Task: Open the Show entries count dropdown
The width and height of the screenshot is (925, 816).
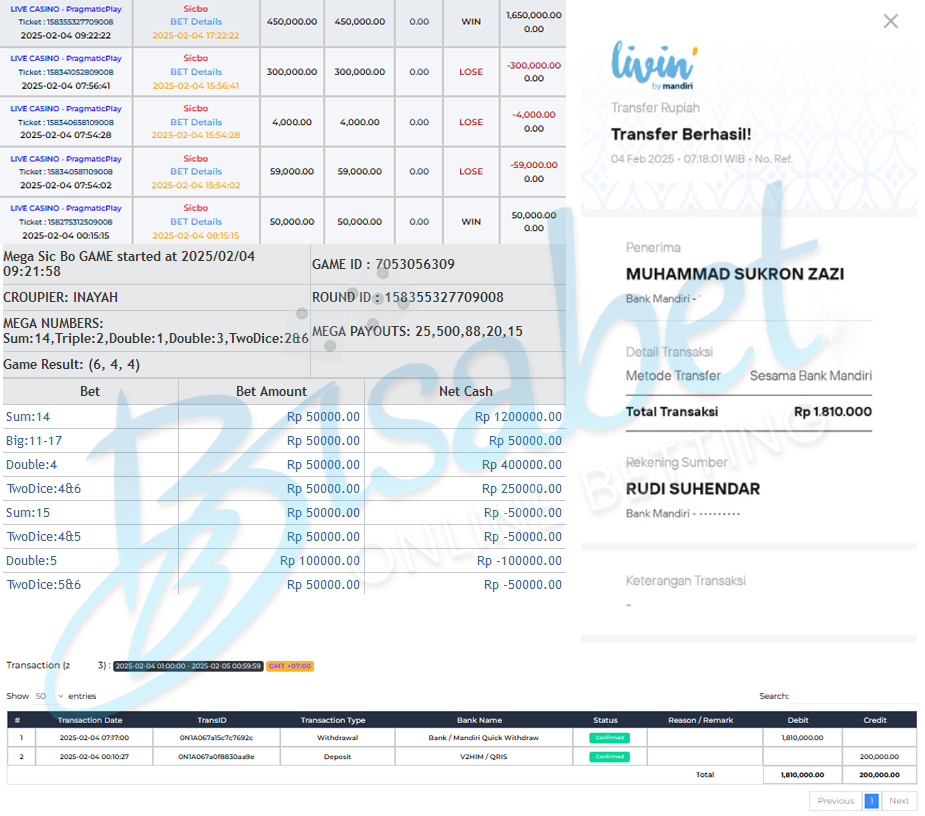Action: coord(48,696)
